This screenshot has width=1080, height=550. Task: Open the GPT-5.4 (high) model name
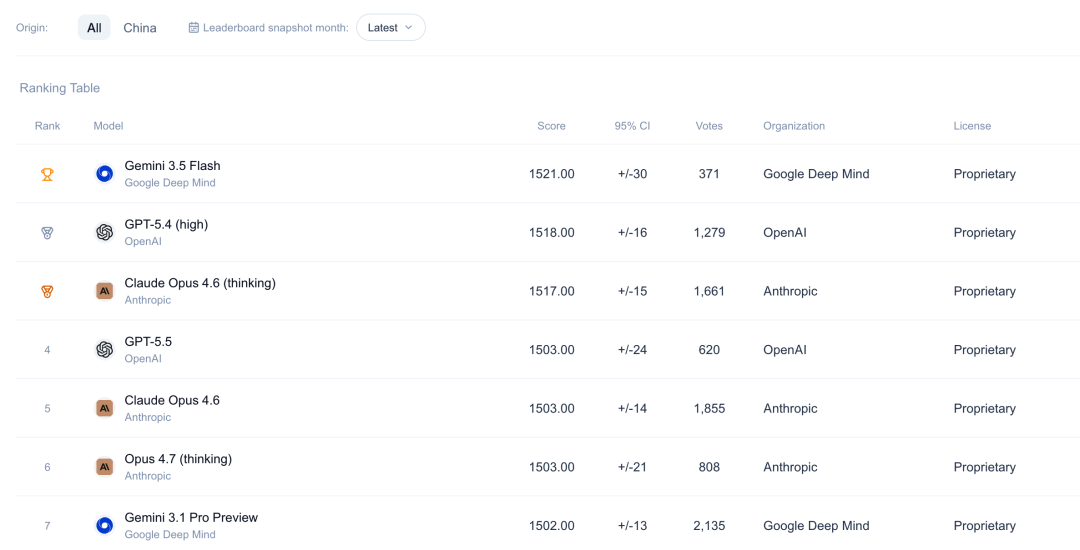[166, 224]
